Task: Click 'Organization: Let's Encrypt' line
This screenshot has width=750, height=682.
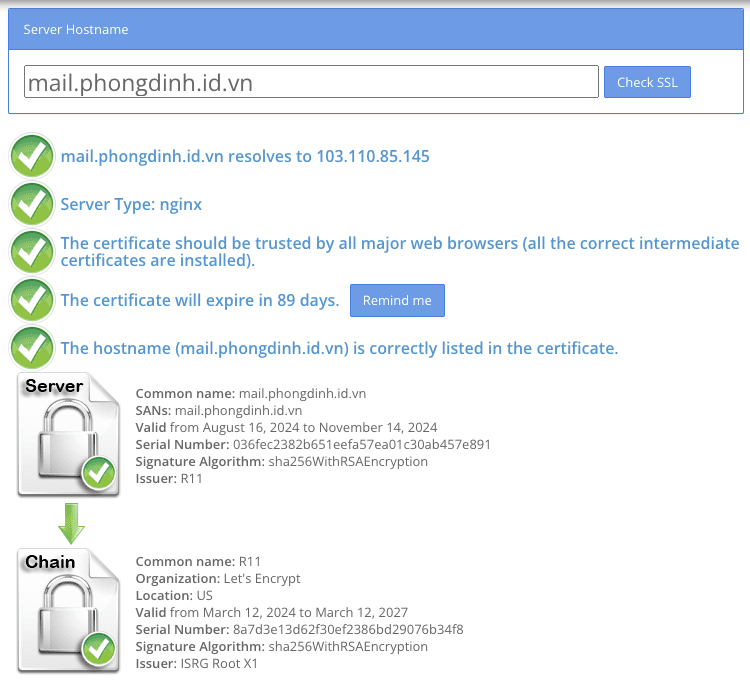Action: (x=218, y=579)
